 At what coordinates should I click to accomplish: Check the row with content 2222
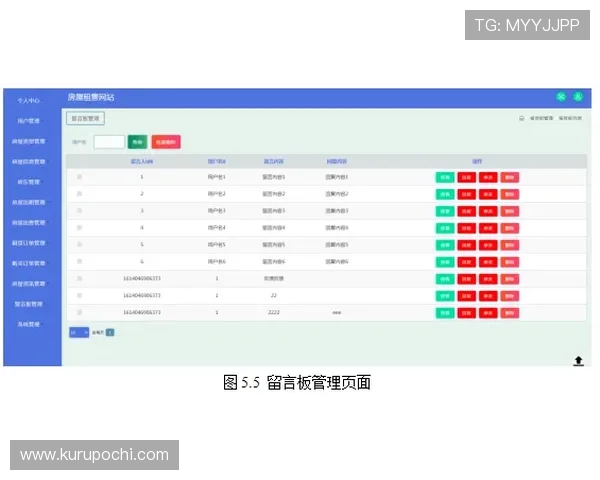(x=79, y=313)
